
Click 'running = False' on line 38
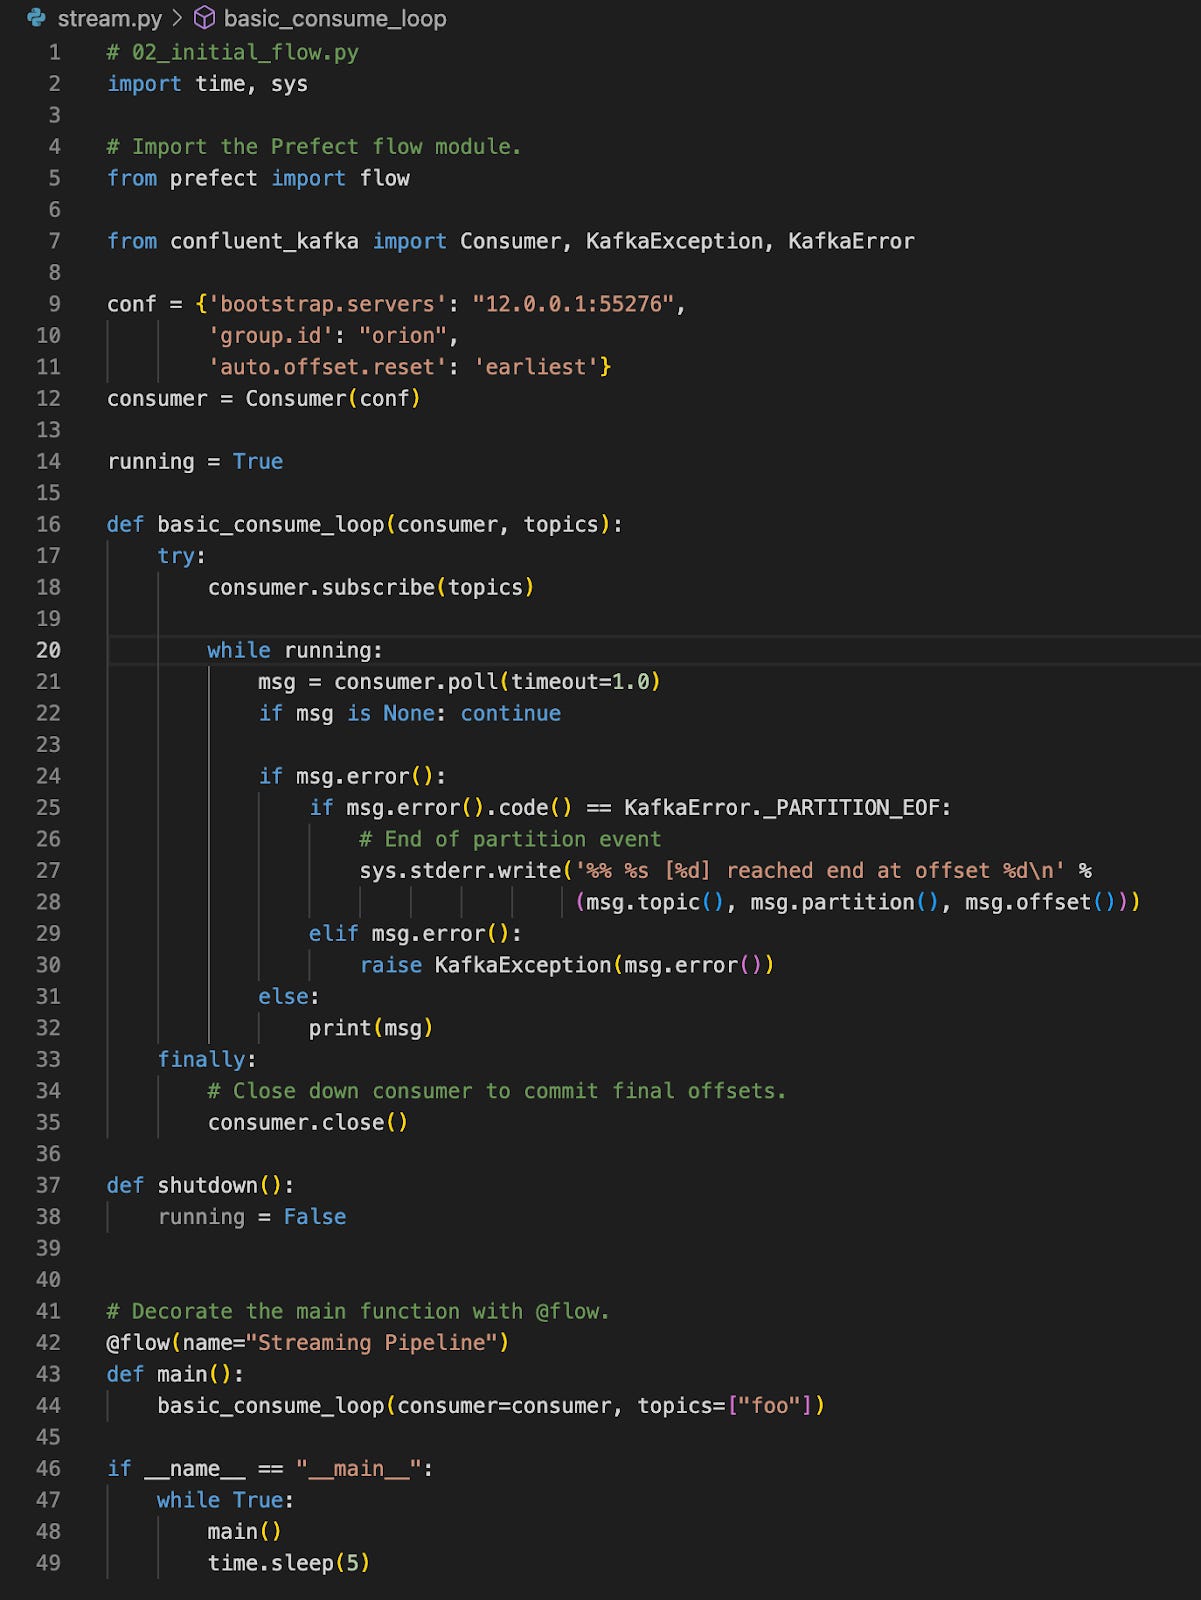252,1217
